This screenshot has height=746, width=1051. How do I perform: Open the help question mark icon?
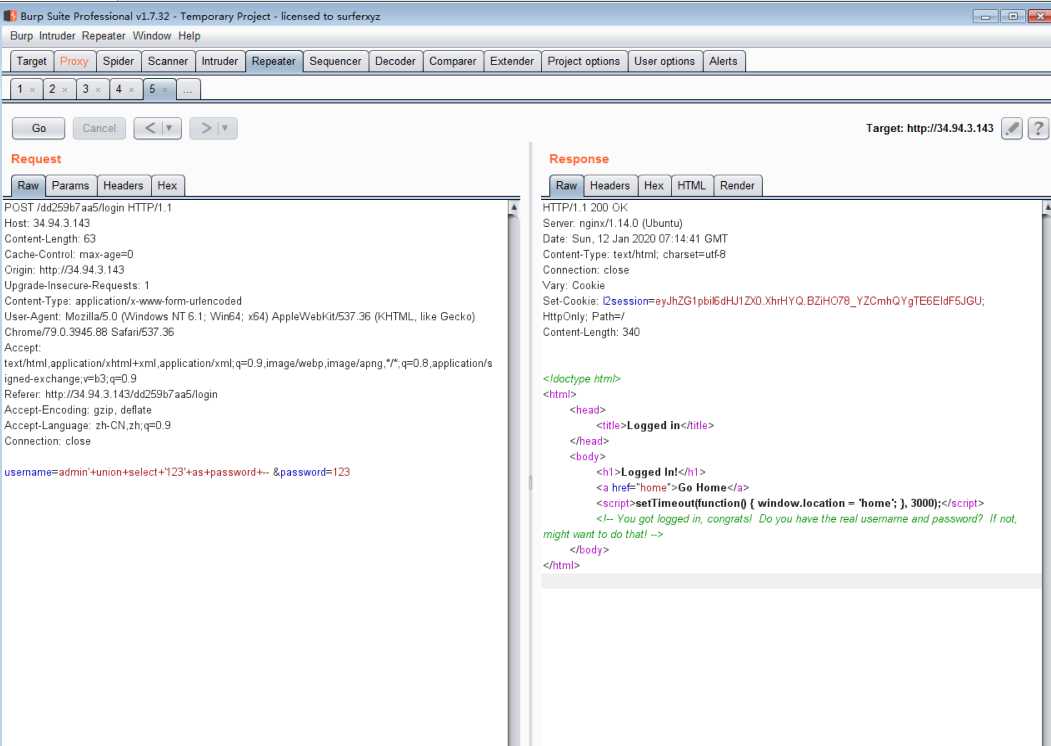click(1039, 128)
